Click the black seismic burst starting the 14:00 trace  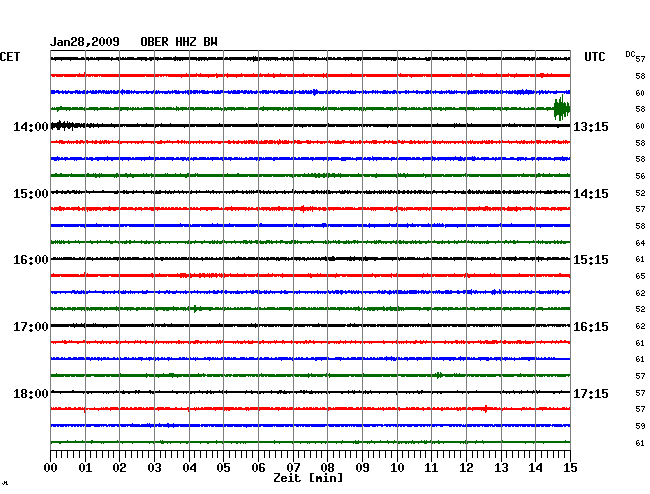[x=66, y=125]
